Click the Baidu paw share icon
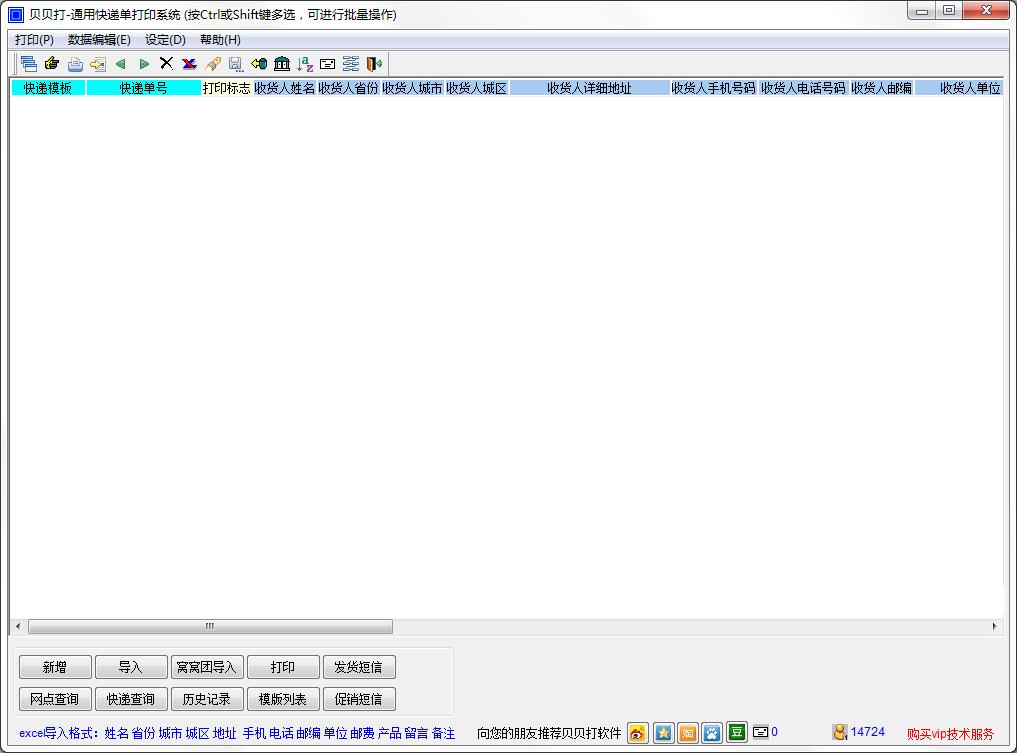Screen dimensions: 1017x753 click(711, 733)
